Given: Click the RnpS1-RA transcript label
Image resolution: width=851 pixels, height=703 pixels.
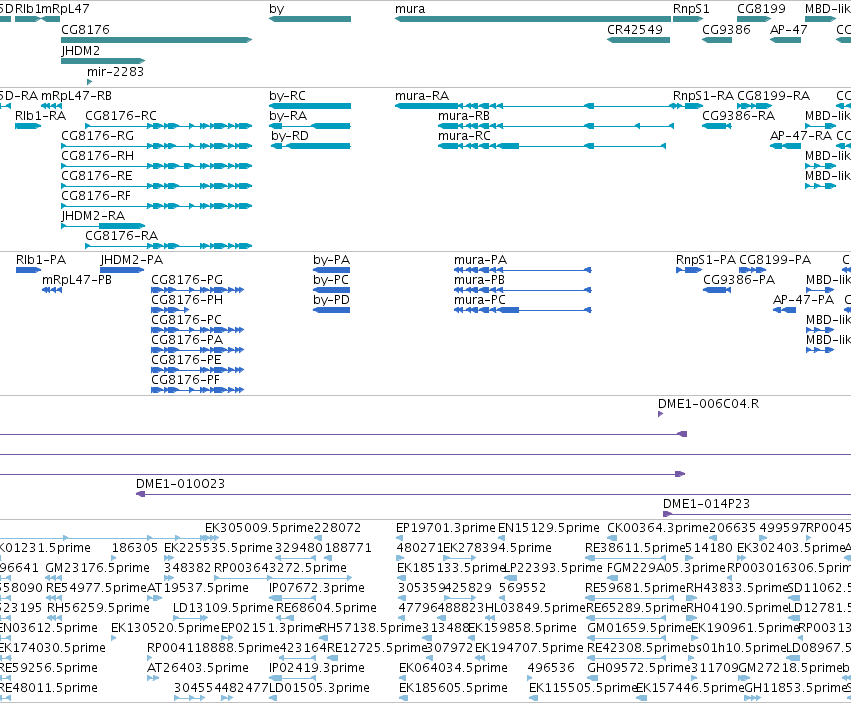Looking at the screenshot, I should coord(703,96).
